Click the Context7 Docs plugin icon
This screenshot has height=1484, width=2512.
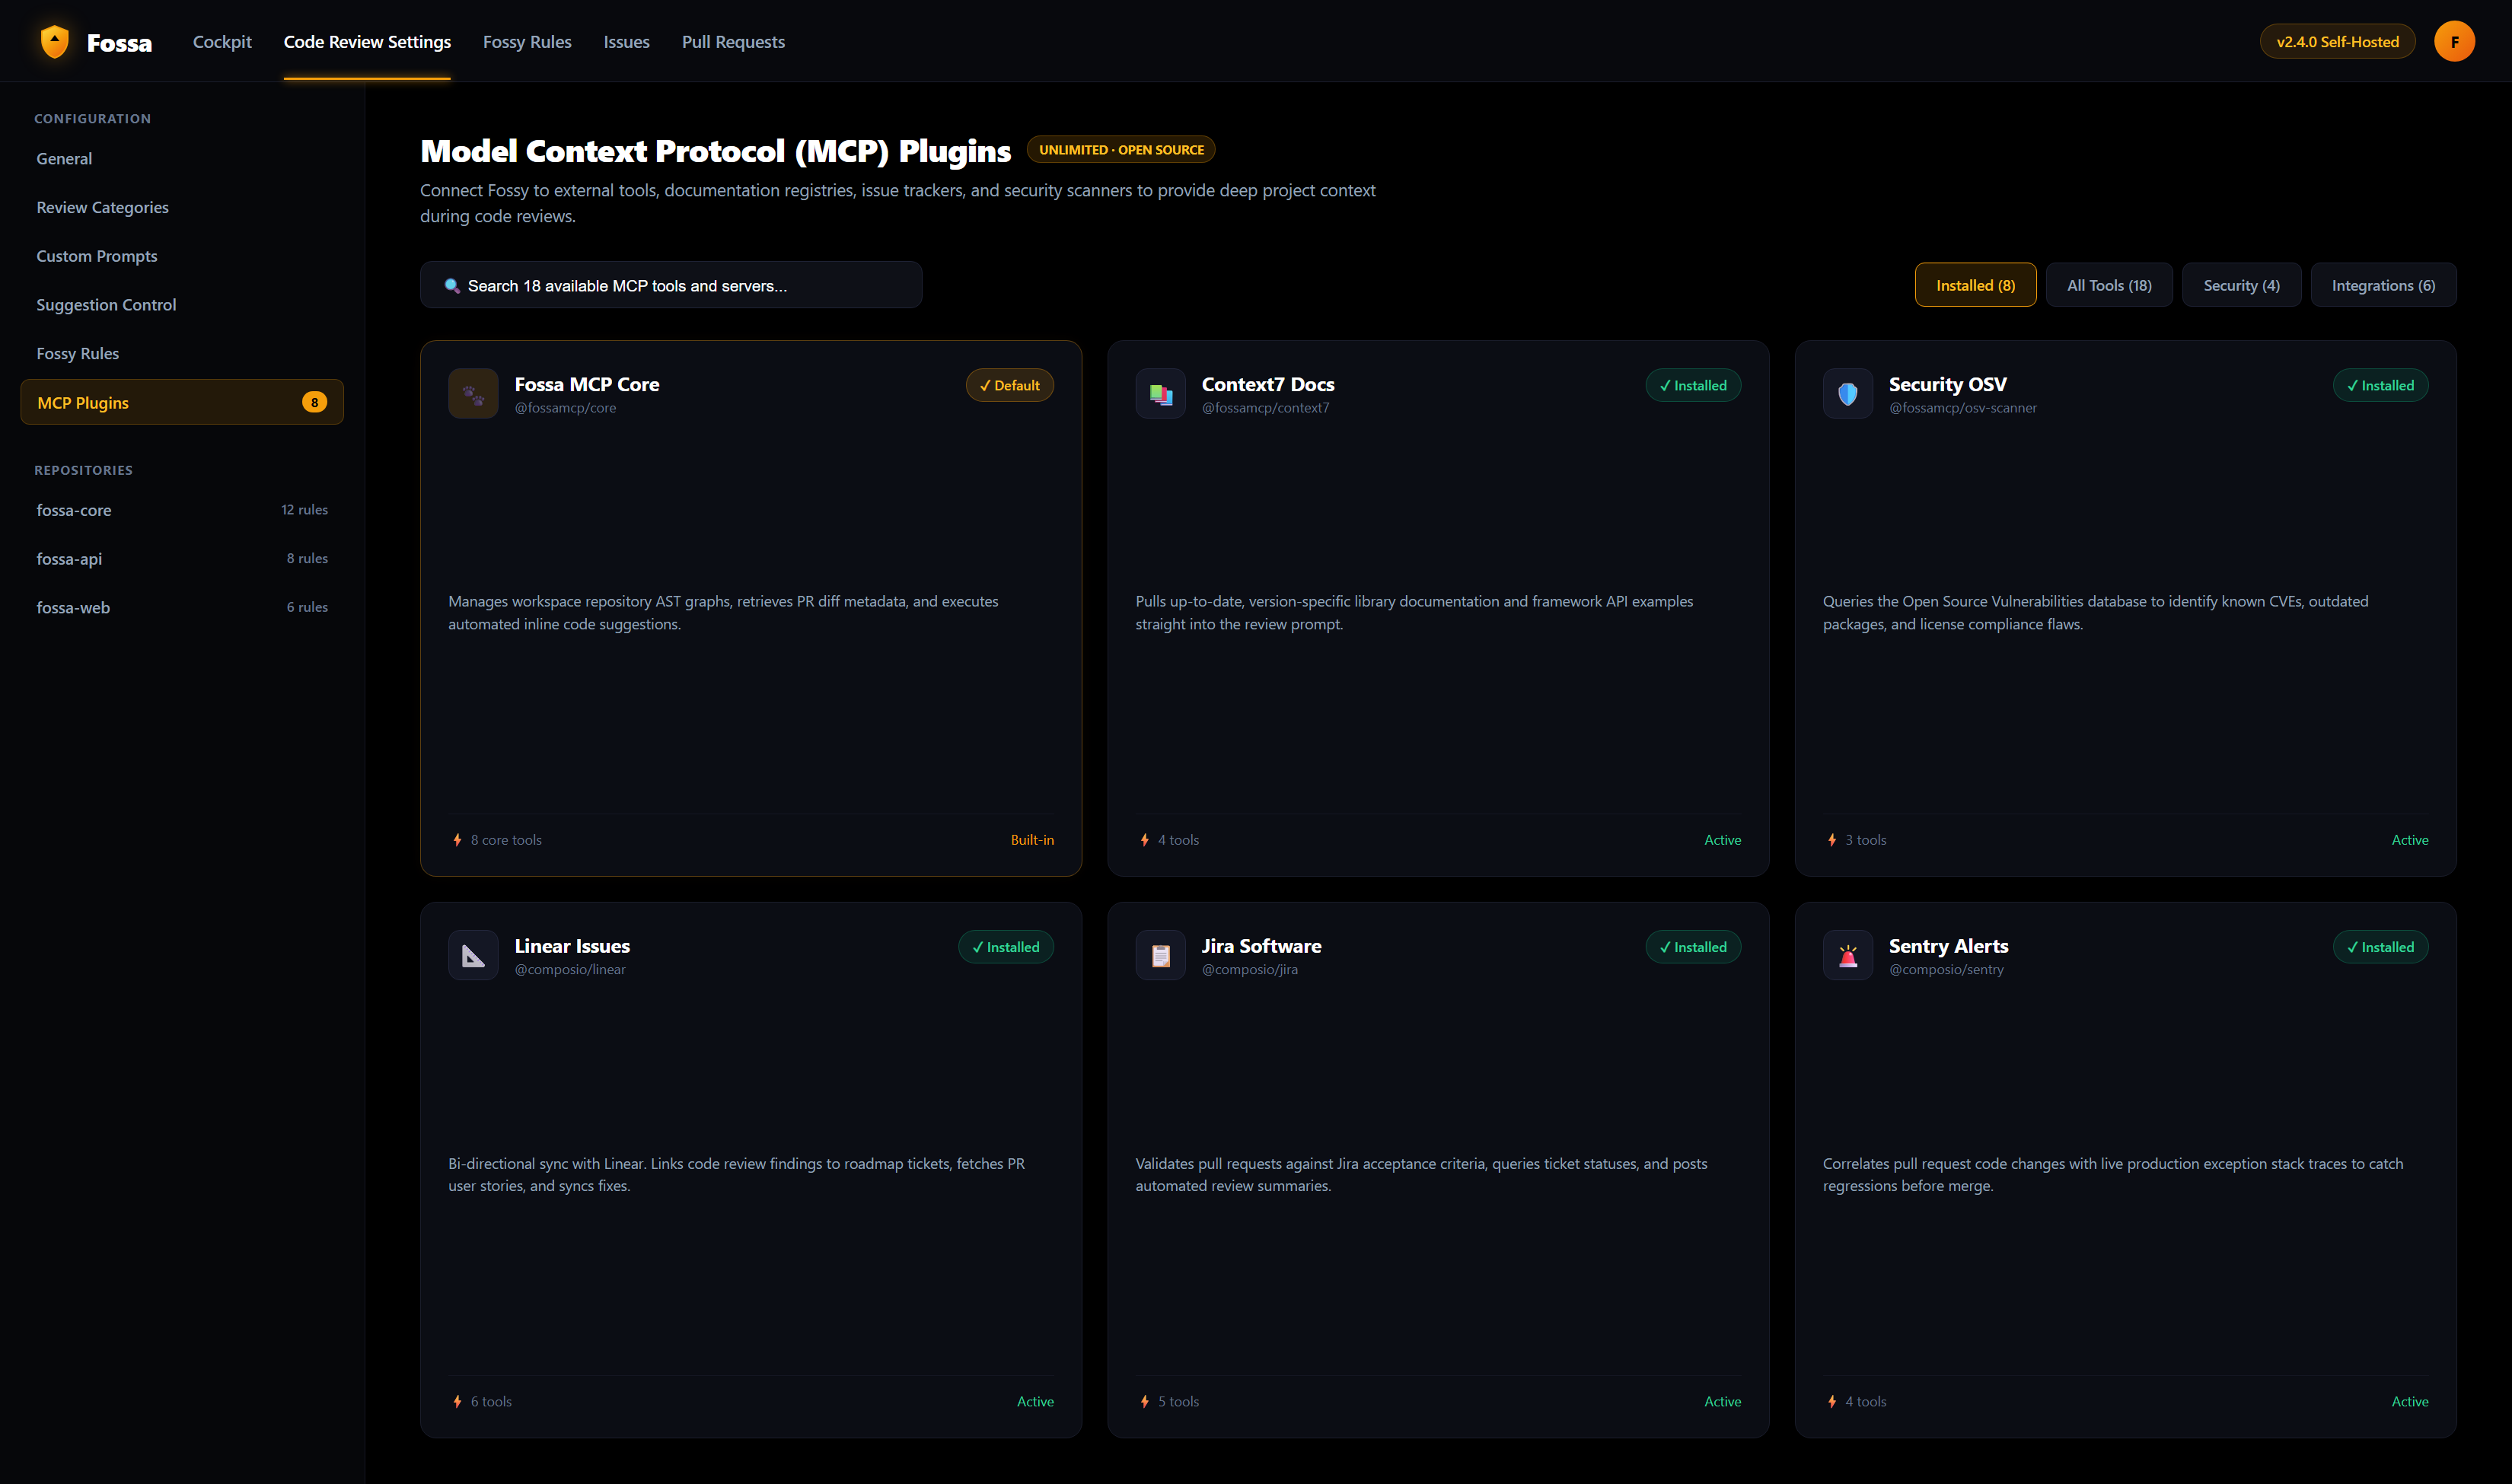(x=1160, y=394)
